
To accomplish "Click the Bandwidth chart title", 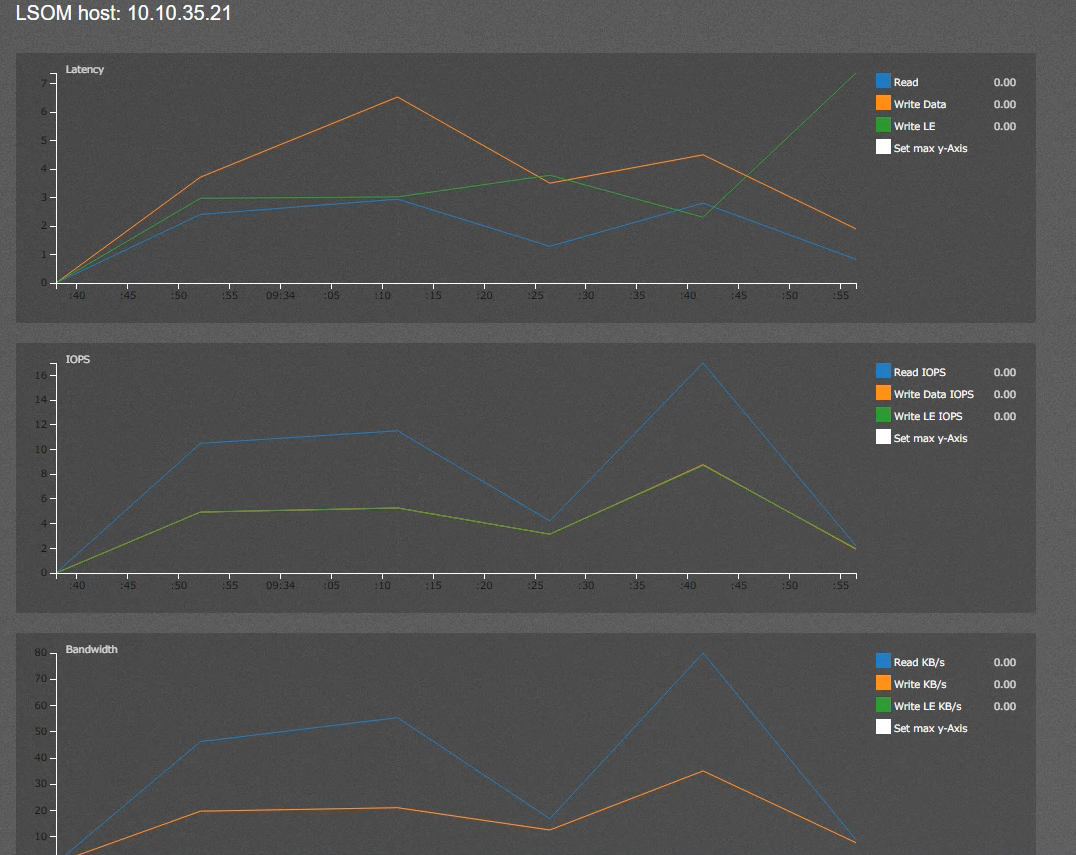I will [91, 649].
